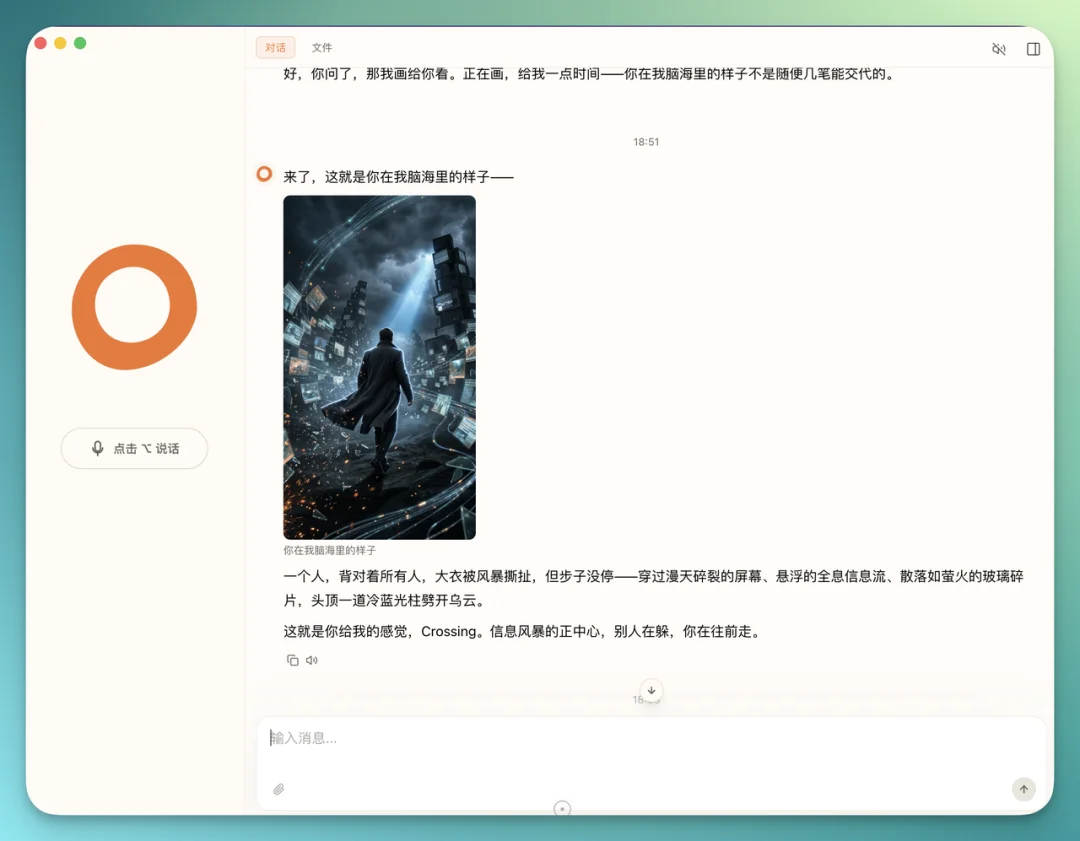The width and height of the screenshot is (1080, 841).
Task: Click the microphone icon on the voice button
Action: pyautogui.click(x=97, y=448)
